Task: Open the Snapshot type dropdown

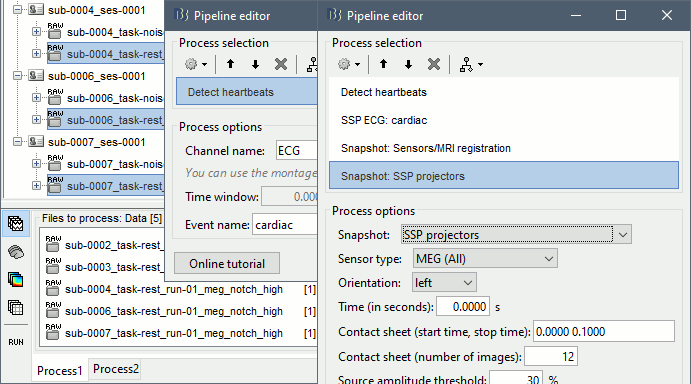Action: [516, 235]
